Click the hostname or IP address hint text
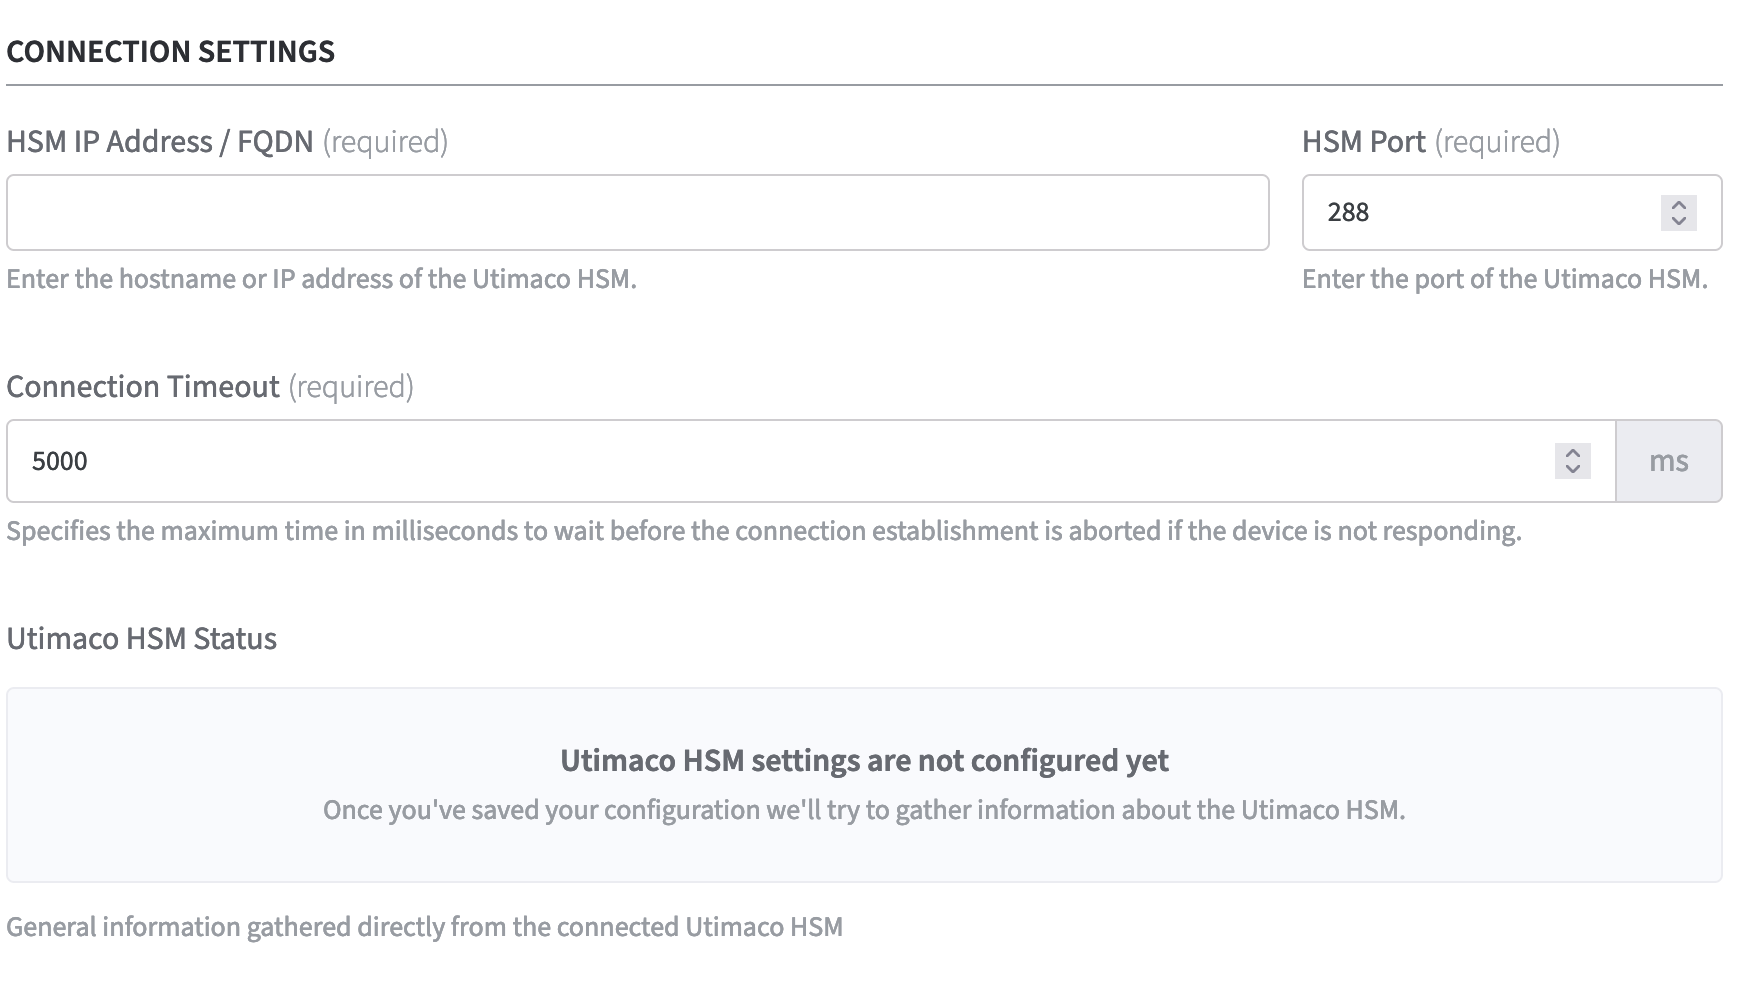This screenshot has height=982, width=1742. 321,279
